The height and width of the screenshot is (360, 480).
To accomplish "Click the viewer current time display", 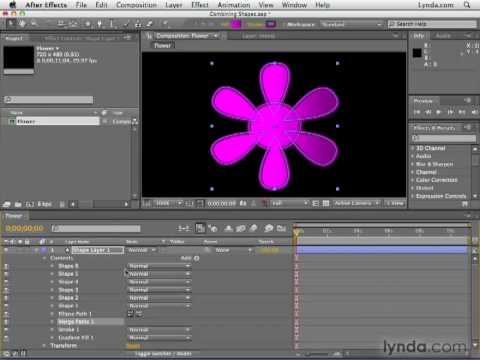I will click(222, 203).
